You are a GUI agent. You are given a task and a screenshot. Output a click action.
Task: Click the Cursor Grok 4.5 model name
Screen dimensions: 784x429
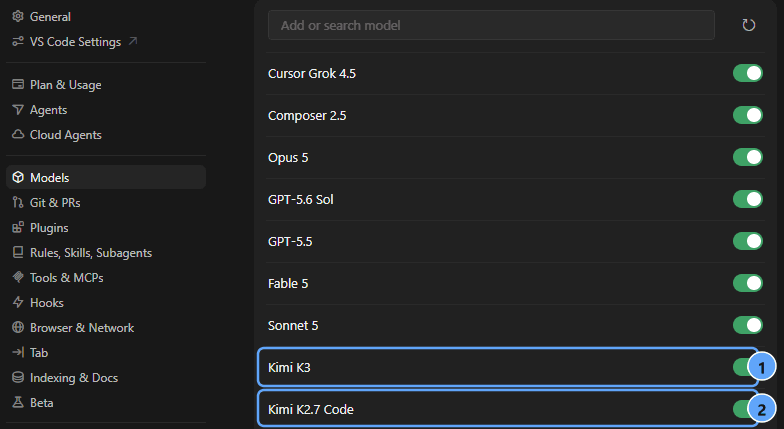coord(312,74)
